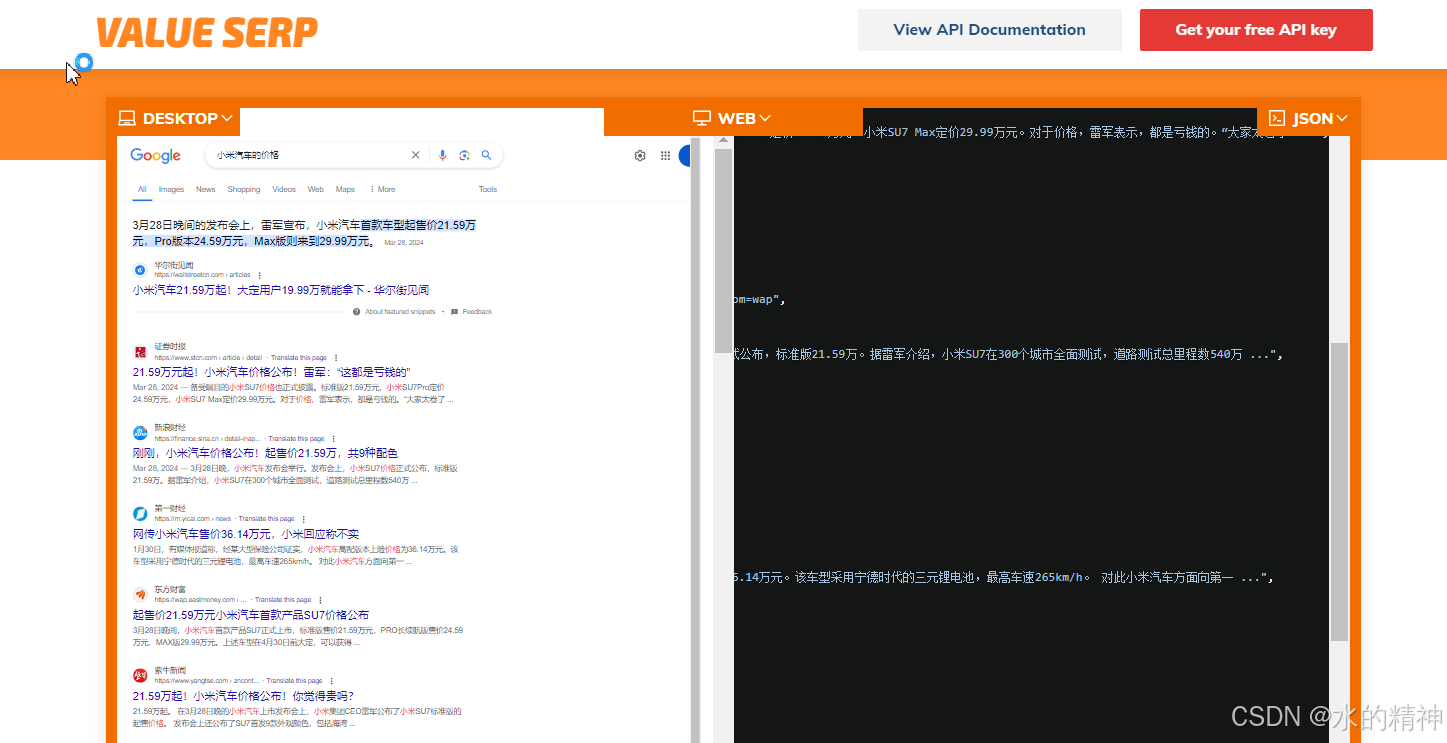The height and width of the screenshot is (743, 1447).
Task: Open the DESKTOP device dropdown
Action: click(175, 118)
